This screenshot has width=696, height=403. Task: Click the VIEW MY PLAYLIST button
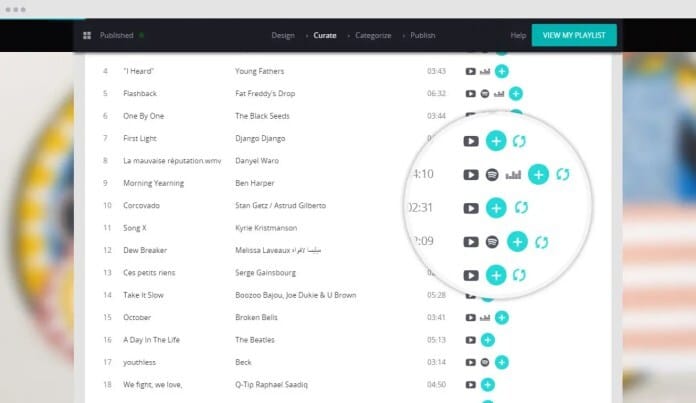[574, 35]
